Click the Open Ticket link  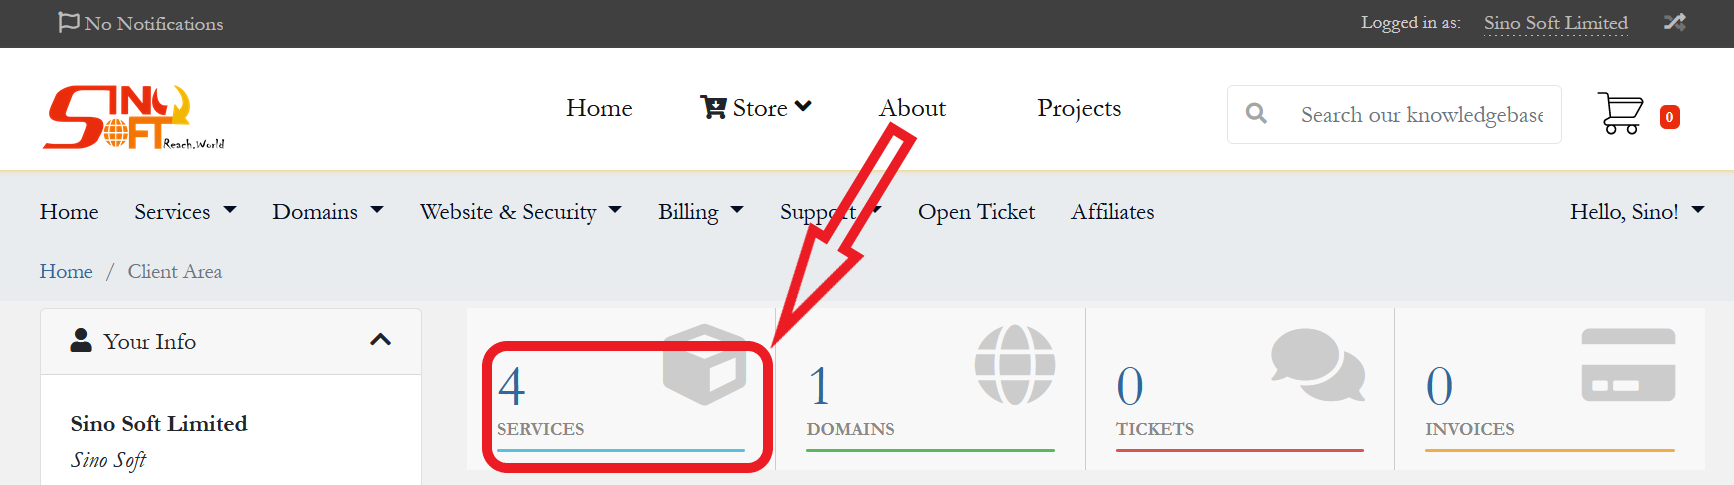pyautogui.click(x=976, y=212)
